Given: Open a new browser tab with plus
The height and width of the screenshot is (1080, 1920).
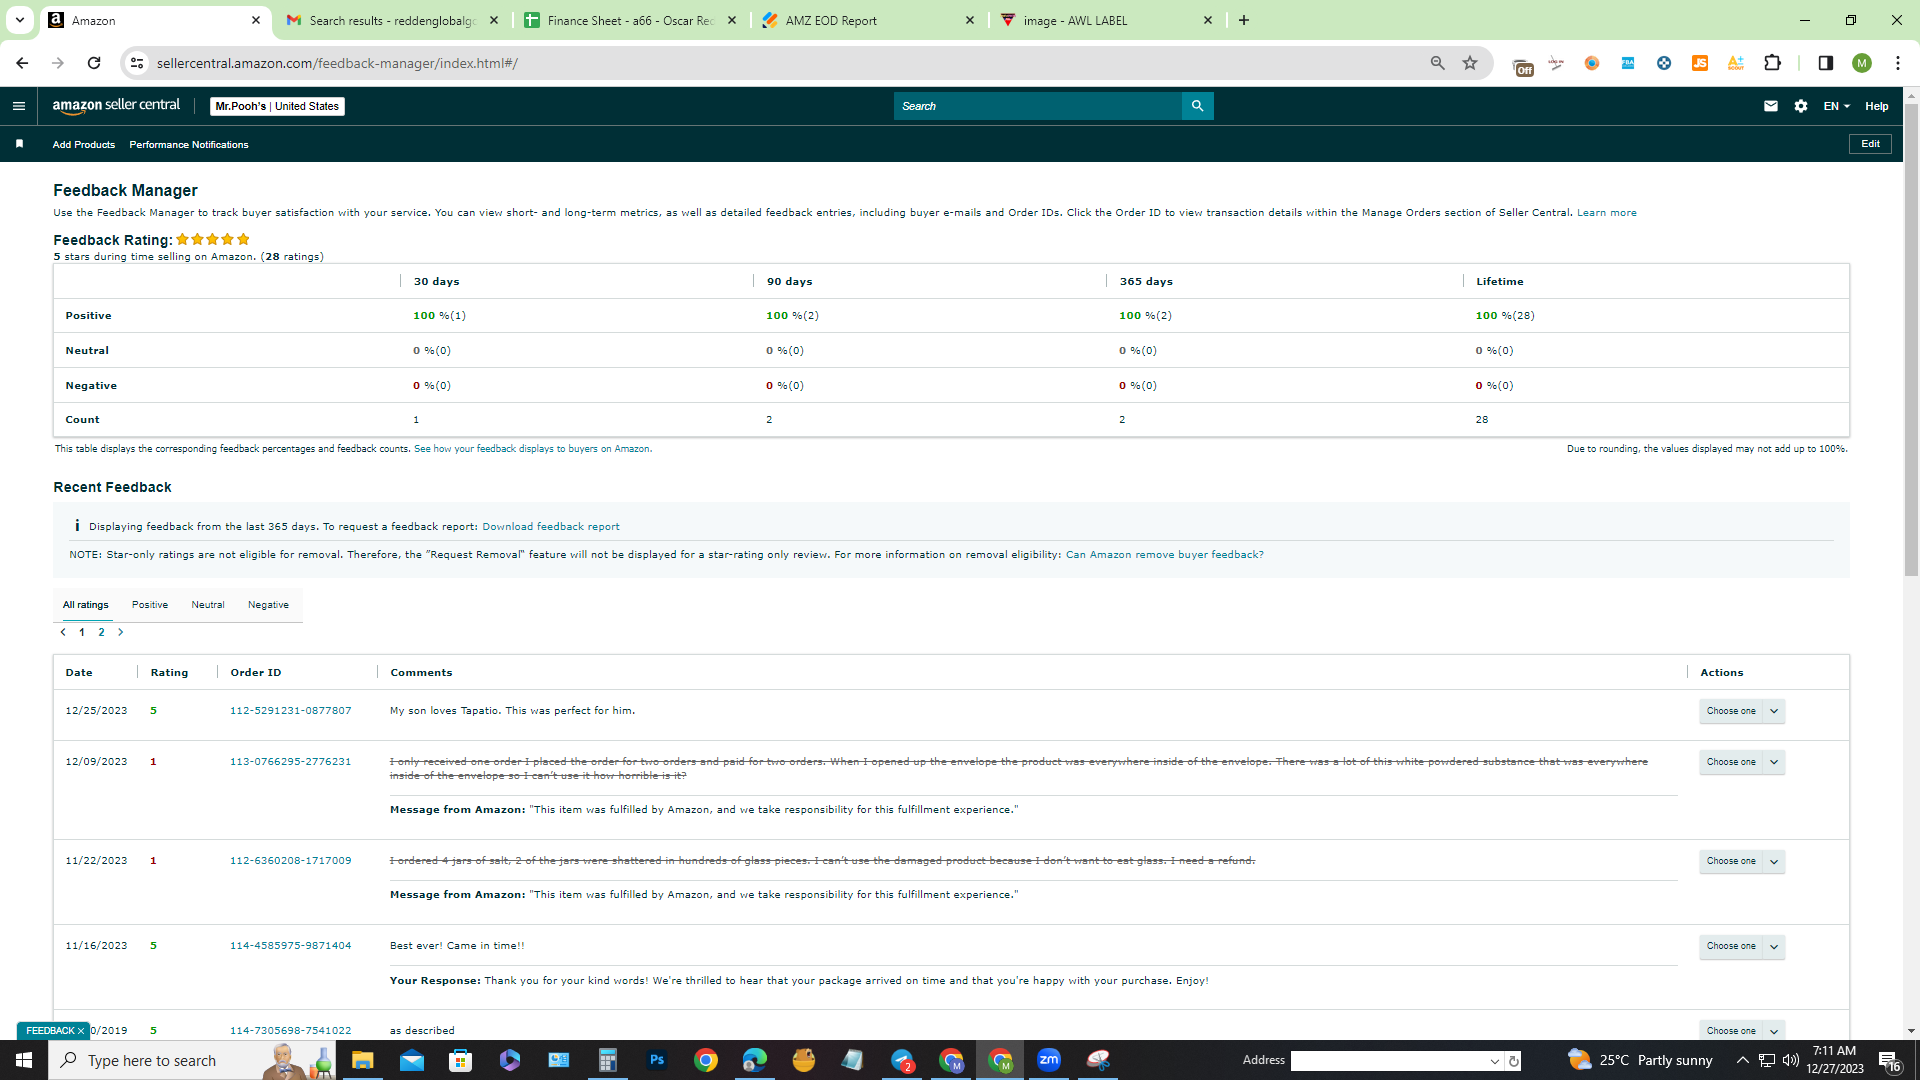Looking at the screenshot, I should (1244, 20).
